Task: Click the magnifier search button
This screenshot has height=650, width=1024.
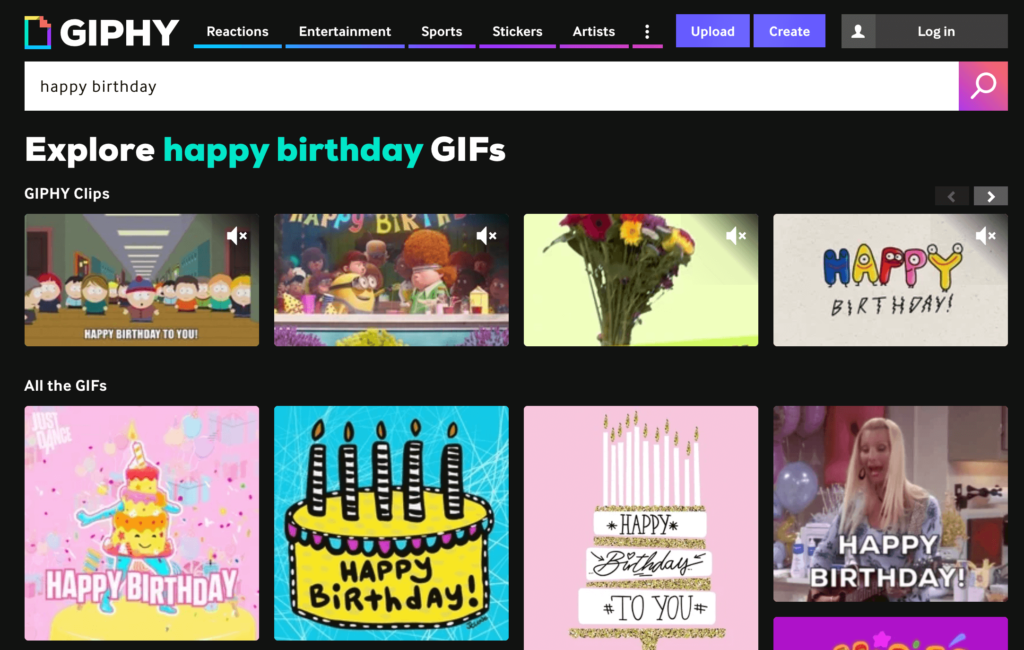Action: [x=983, y=86]
